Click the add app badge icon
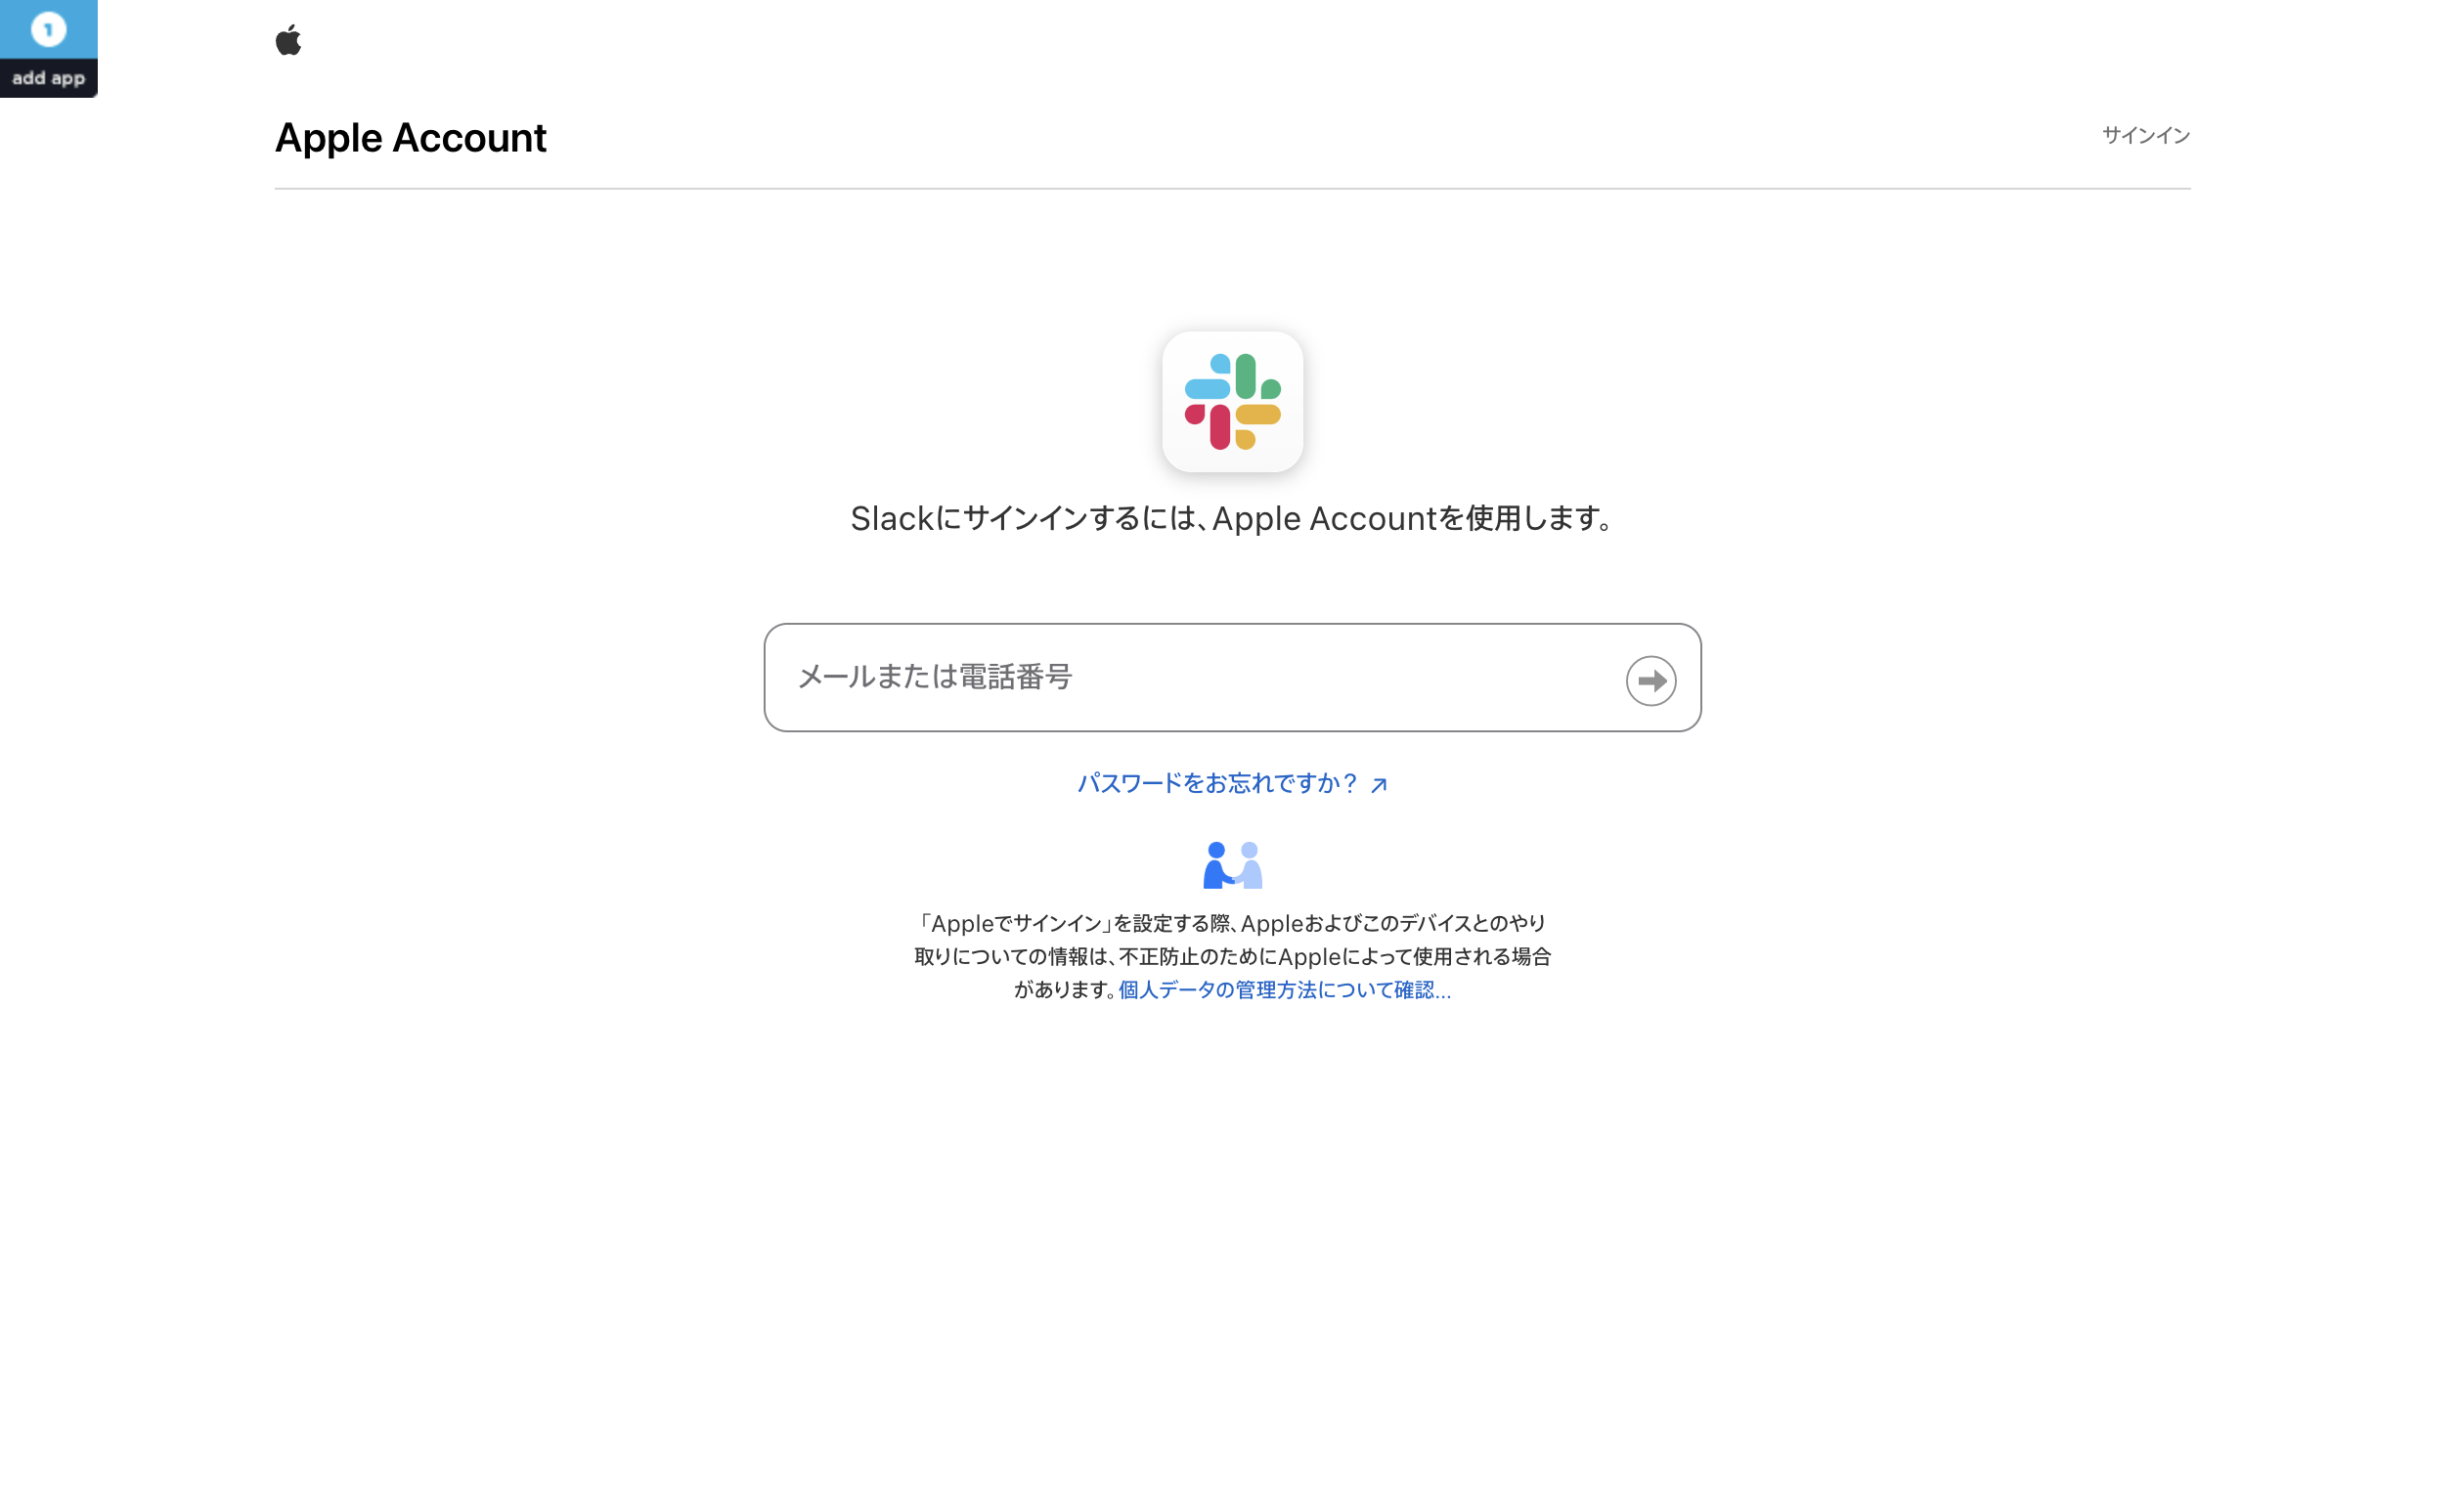The width and height of the screenshot is (2464, 1492). click(48, 48)
